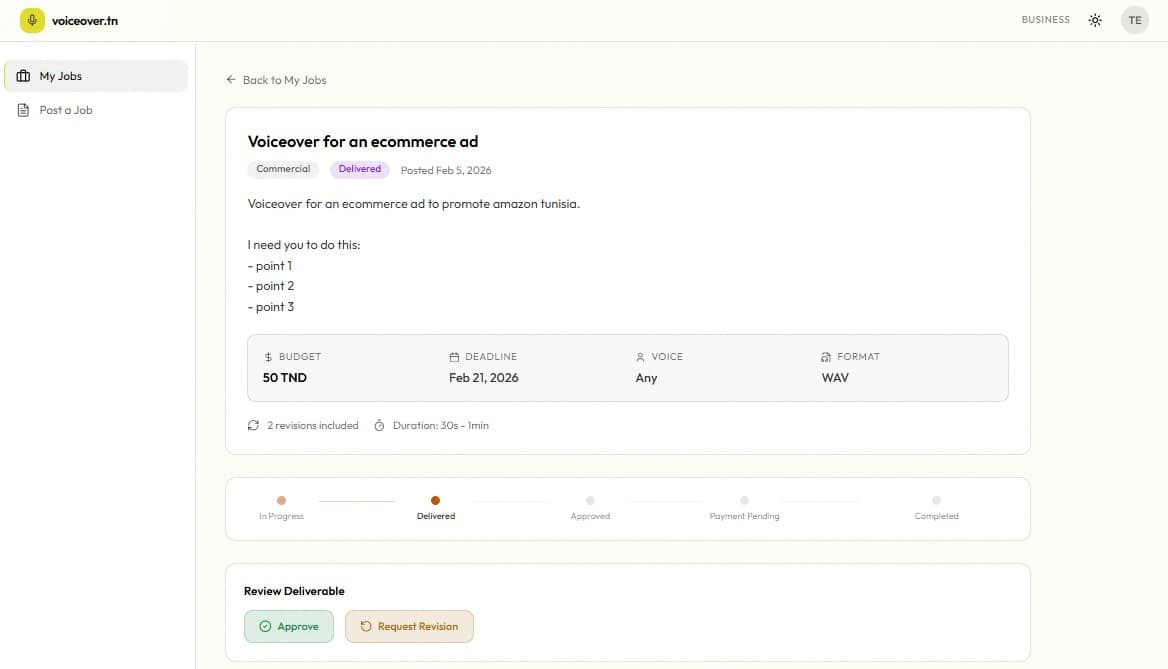
Task: Click the revisions refresh icon
Action: 253,425
